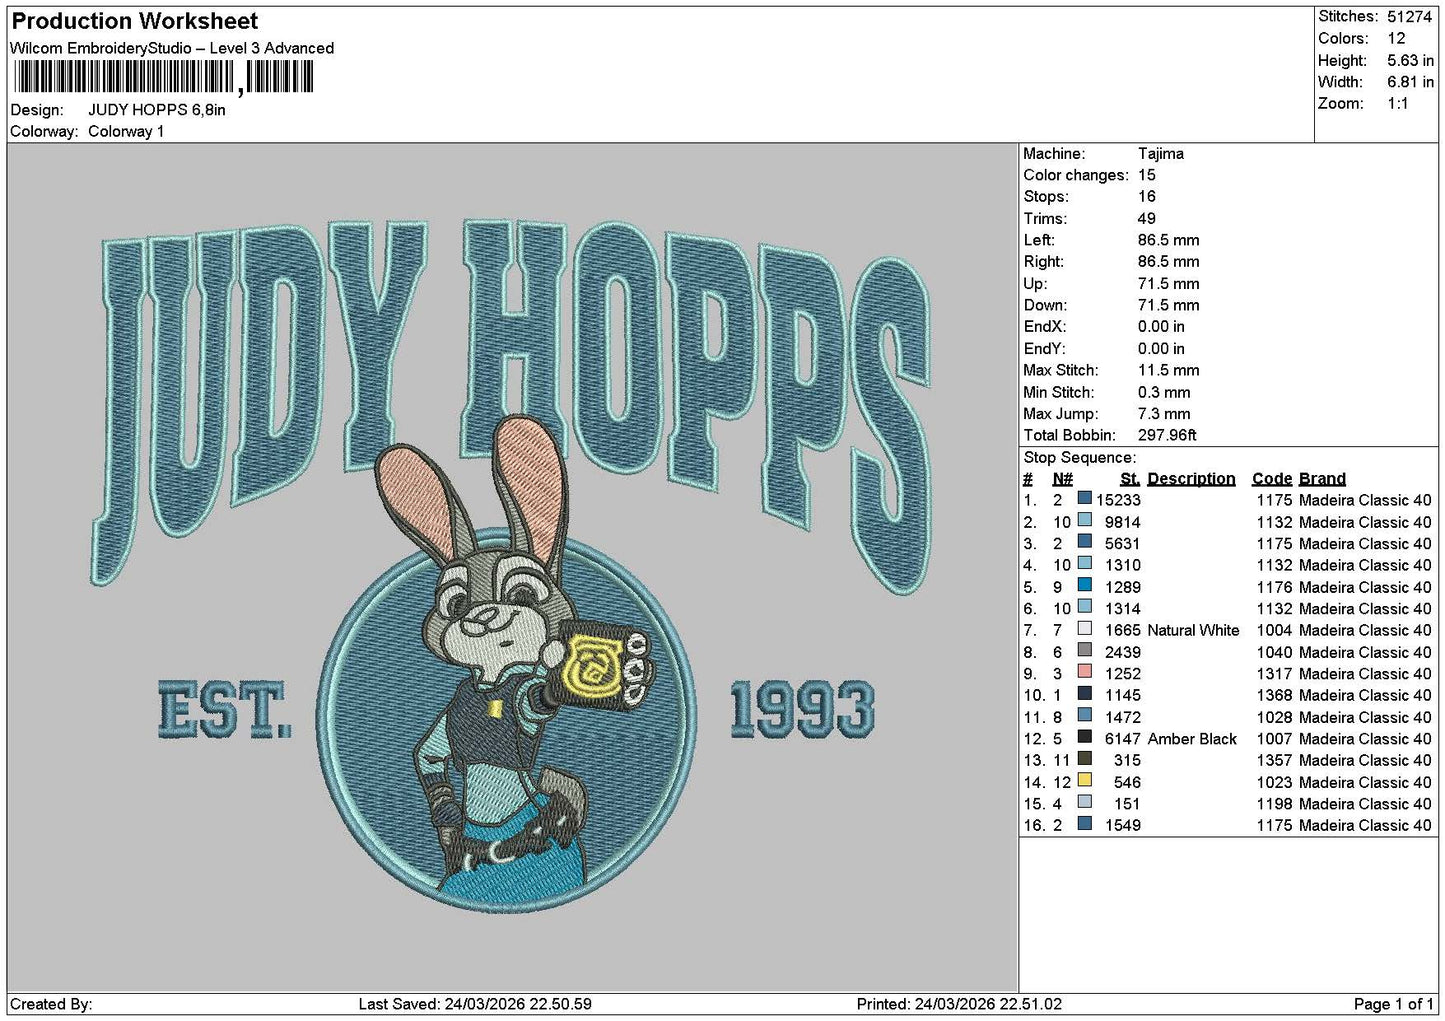Click the Color changes value 15

1147,175
